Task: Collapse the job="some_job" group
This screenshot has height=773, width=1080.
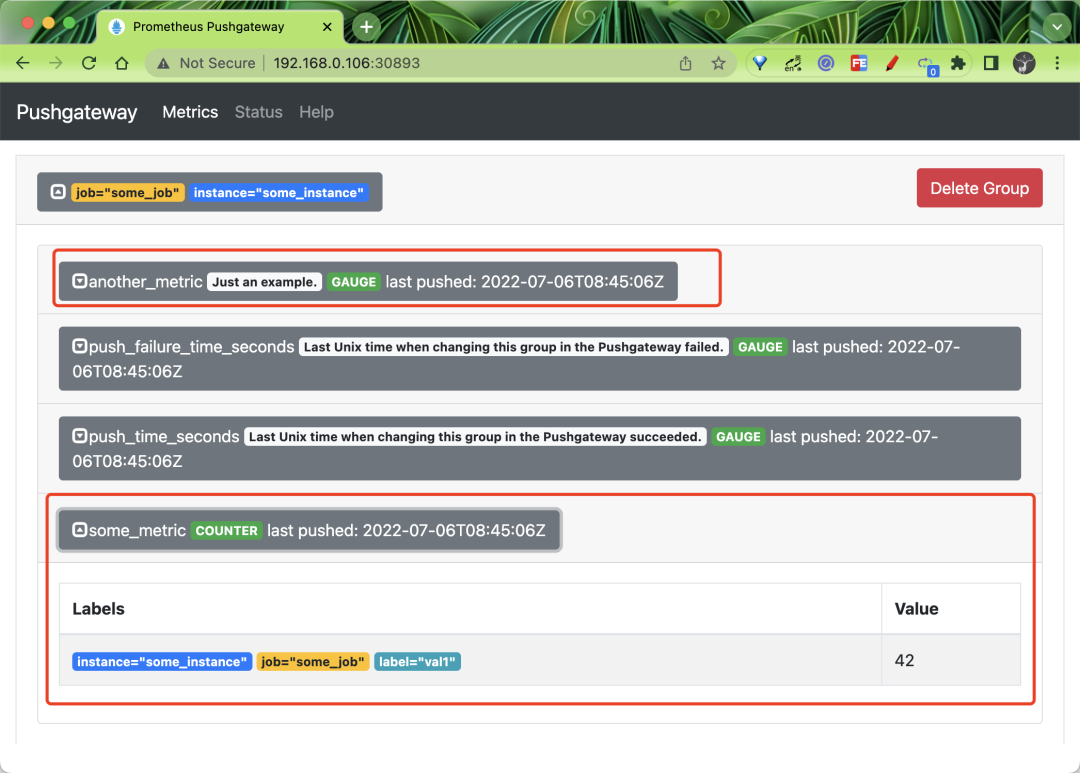Action: [x=58, y=192]
